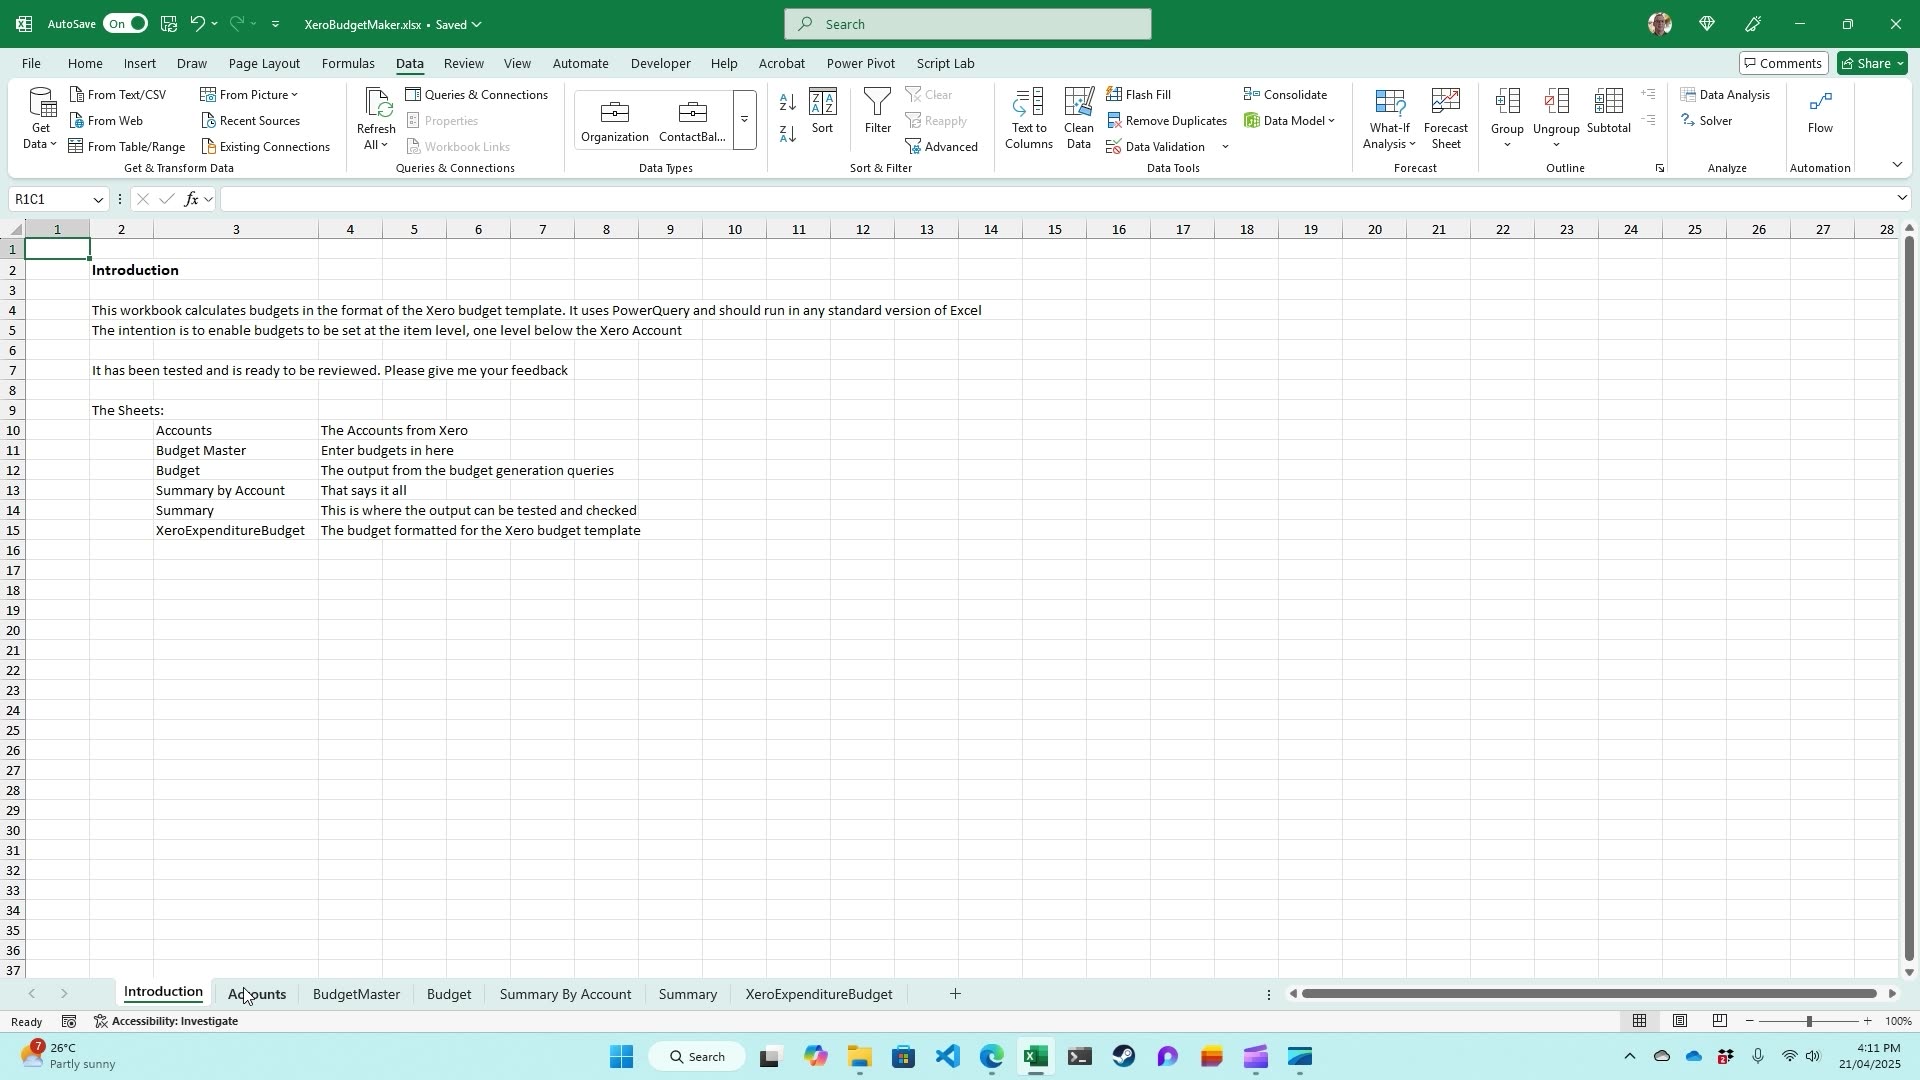Click the Forecast Sheet icon
Screen dimensions: 1920x1080
tap(1445, 118)
